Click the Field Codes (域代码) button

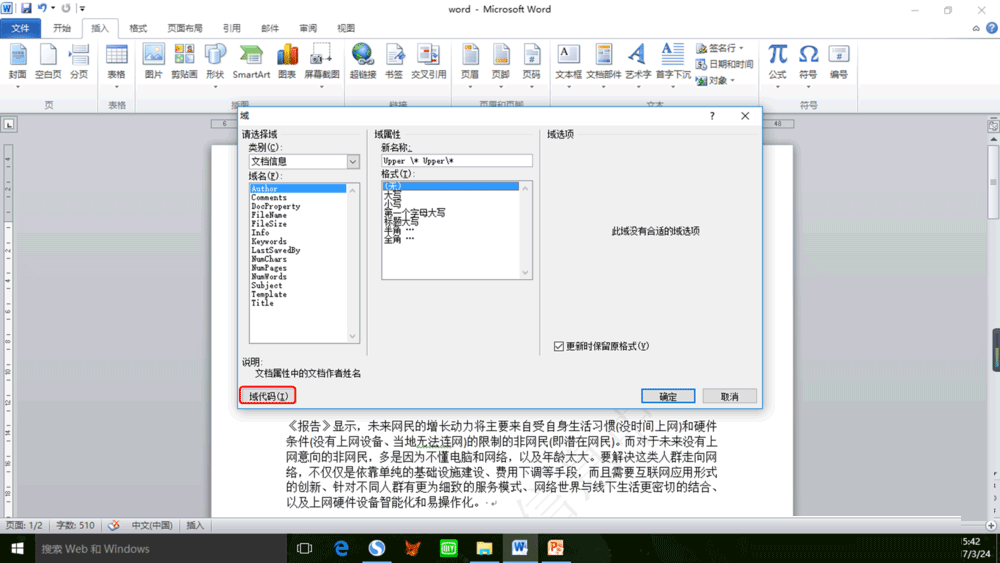pyautogui.click(x=268, y=396)
